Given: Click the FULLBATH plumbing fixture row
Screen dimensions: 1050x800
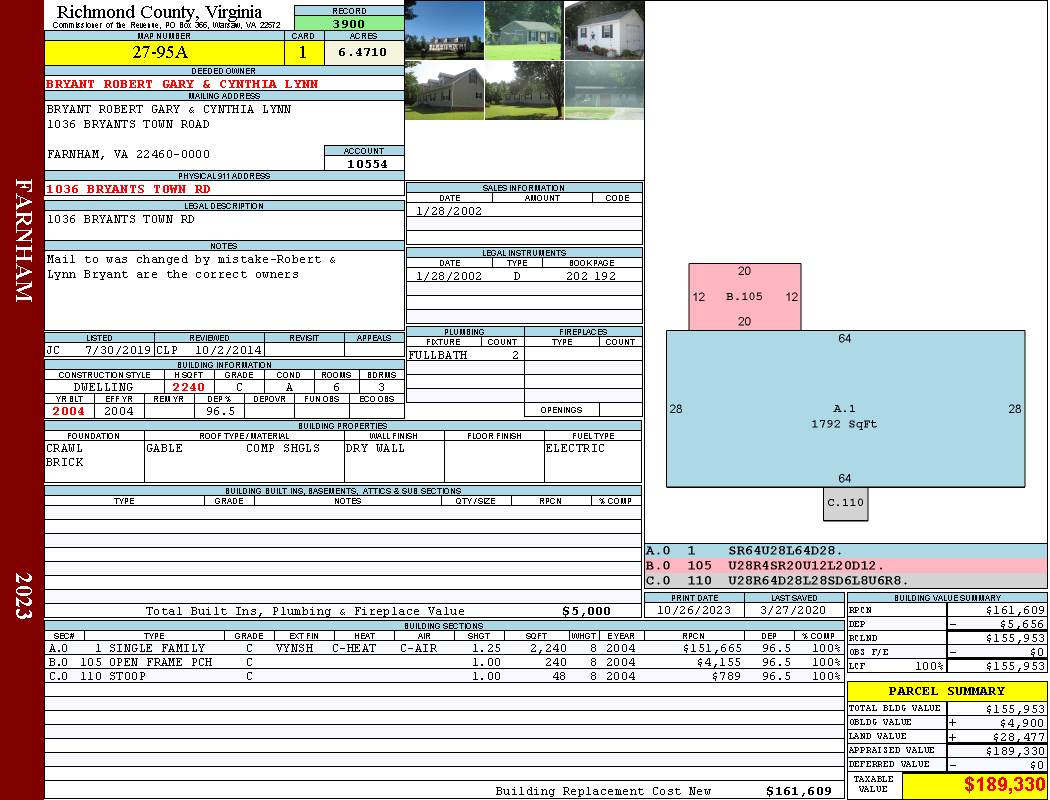Looking at the screenshot, I should point(465,355).
